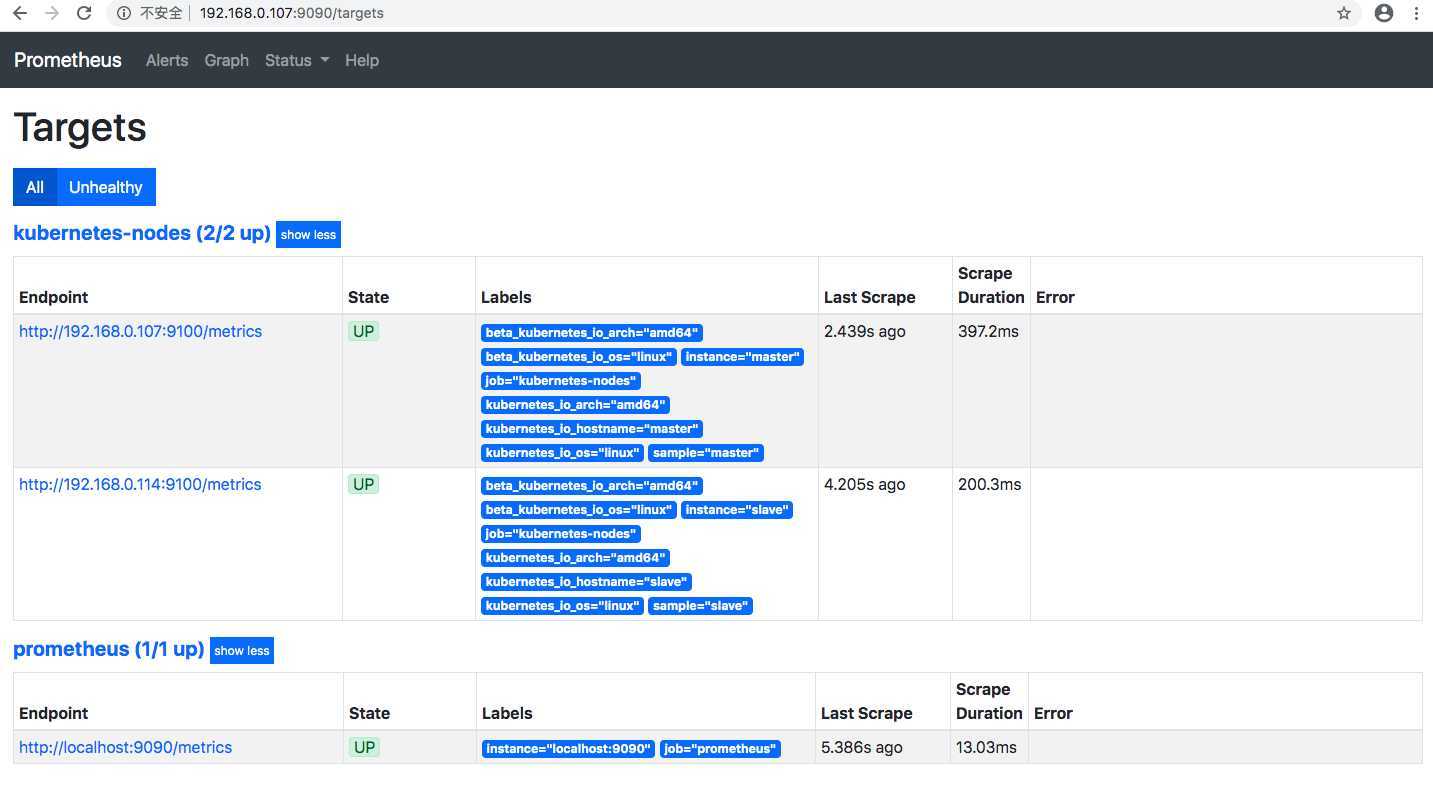Click the 5.386s ago last scrape value
This screenshot has height=787, width=1433.
click(862, 747)
